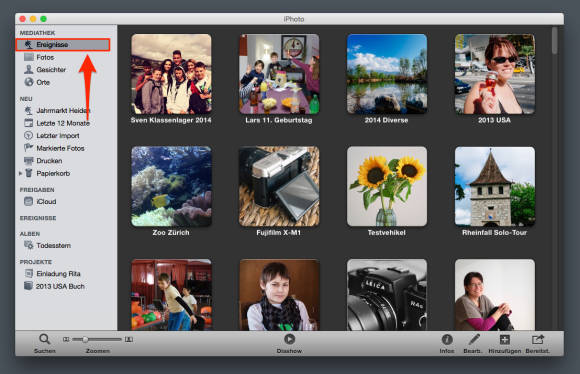Minimize the iPhoto window

click(33, 19)
